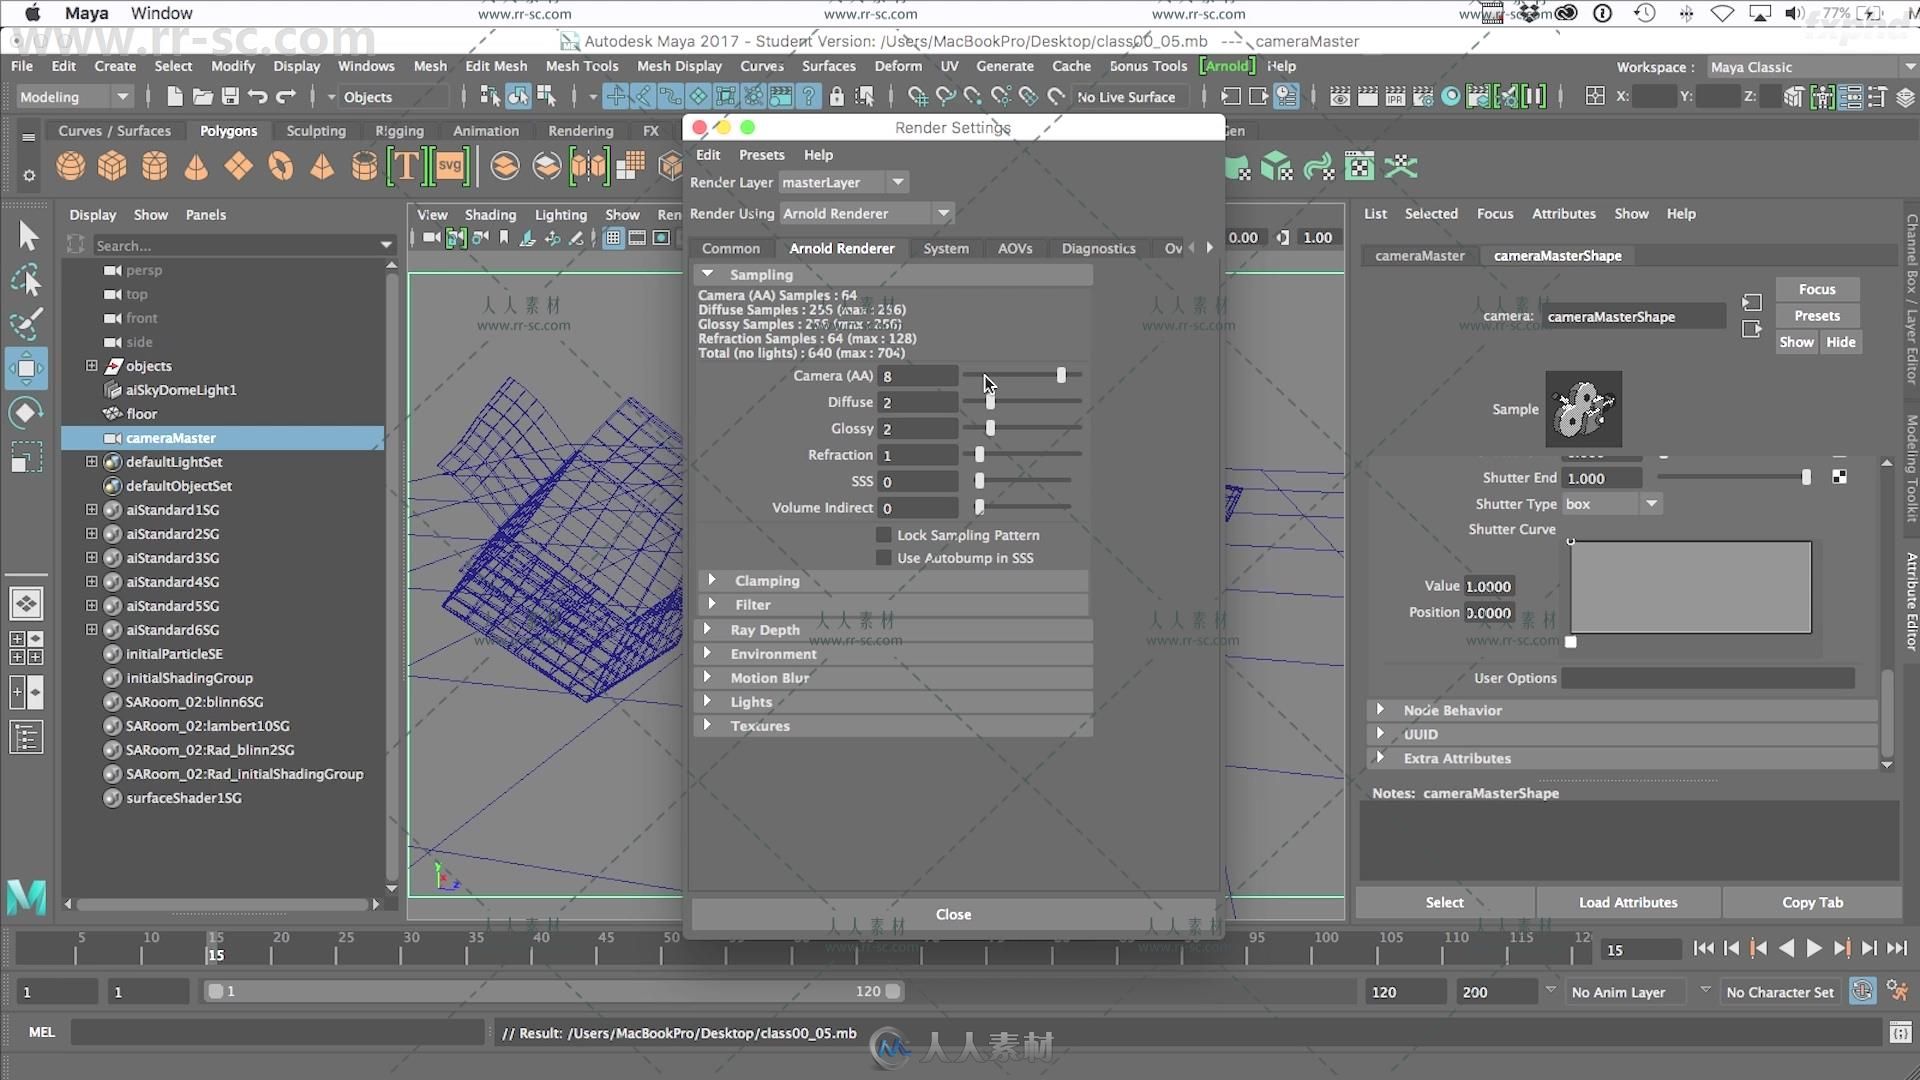Go to end of playback range

click(x=1896, y=949)
